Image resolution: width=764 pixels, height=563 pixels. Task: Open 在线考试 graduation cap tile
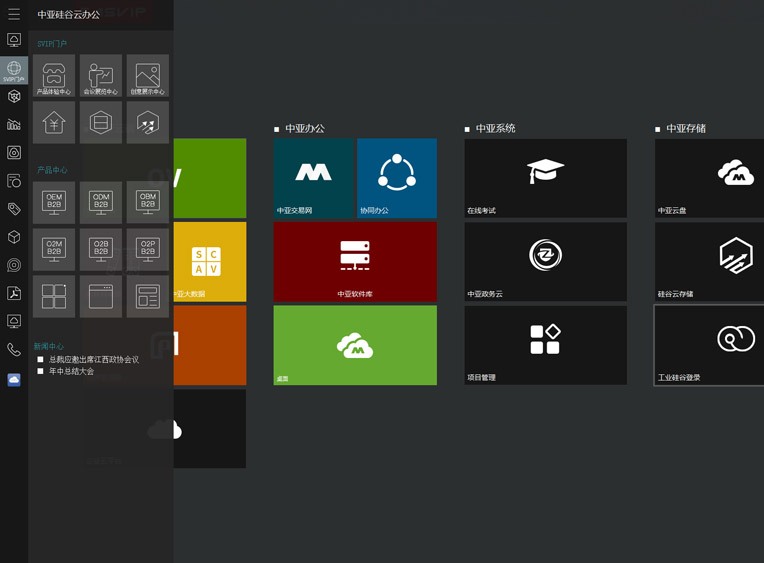coord(545,178)
